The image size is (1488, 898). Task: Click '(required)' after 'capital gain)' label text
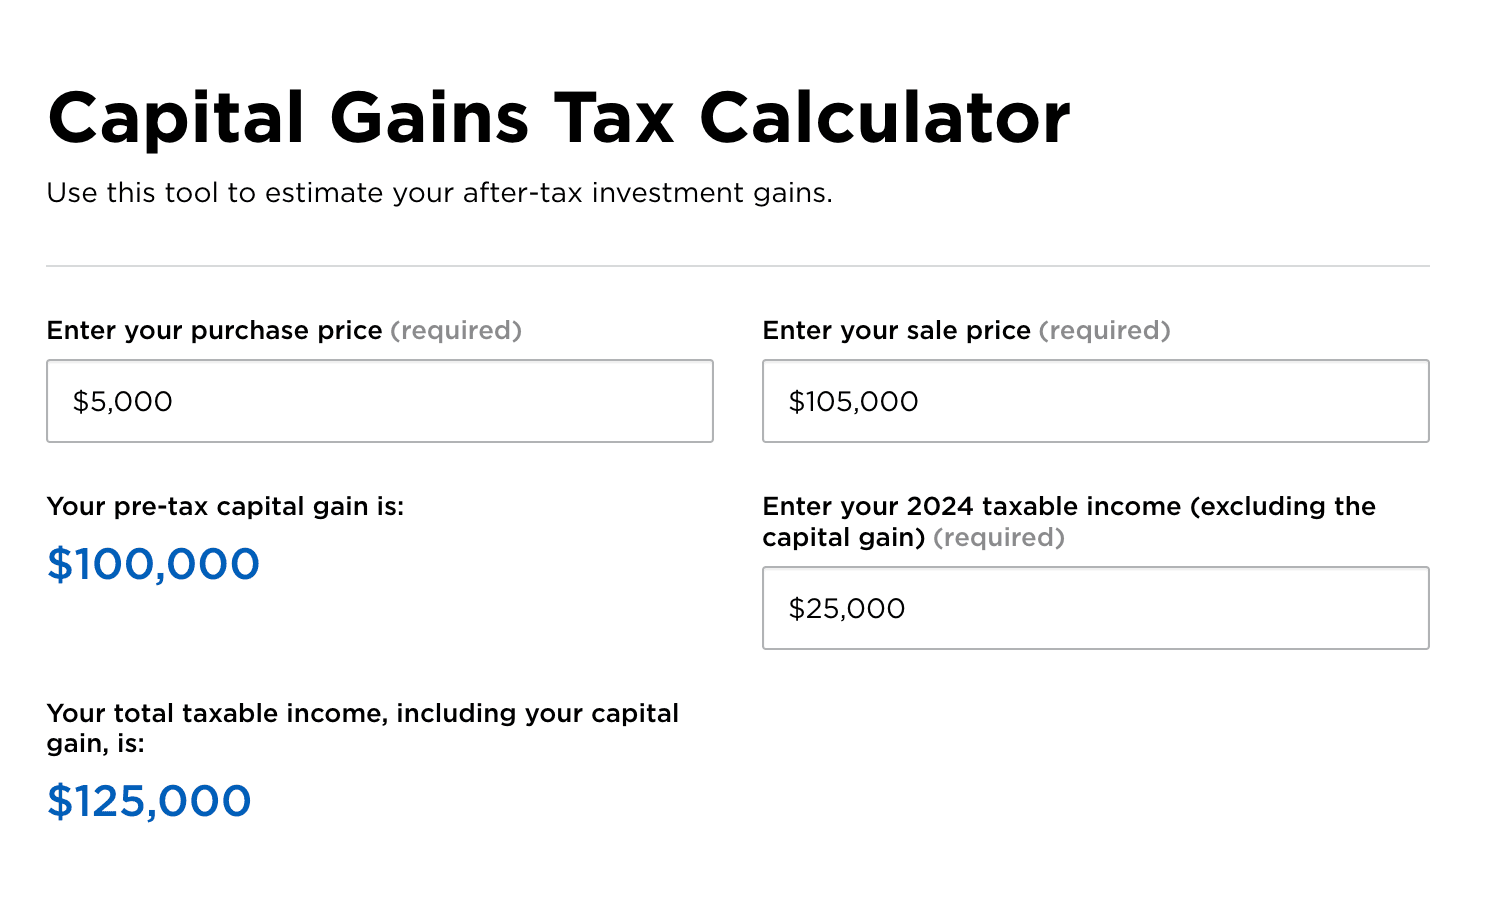click(999, 538)
